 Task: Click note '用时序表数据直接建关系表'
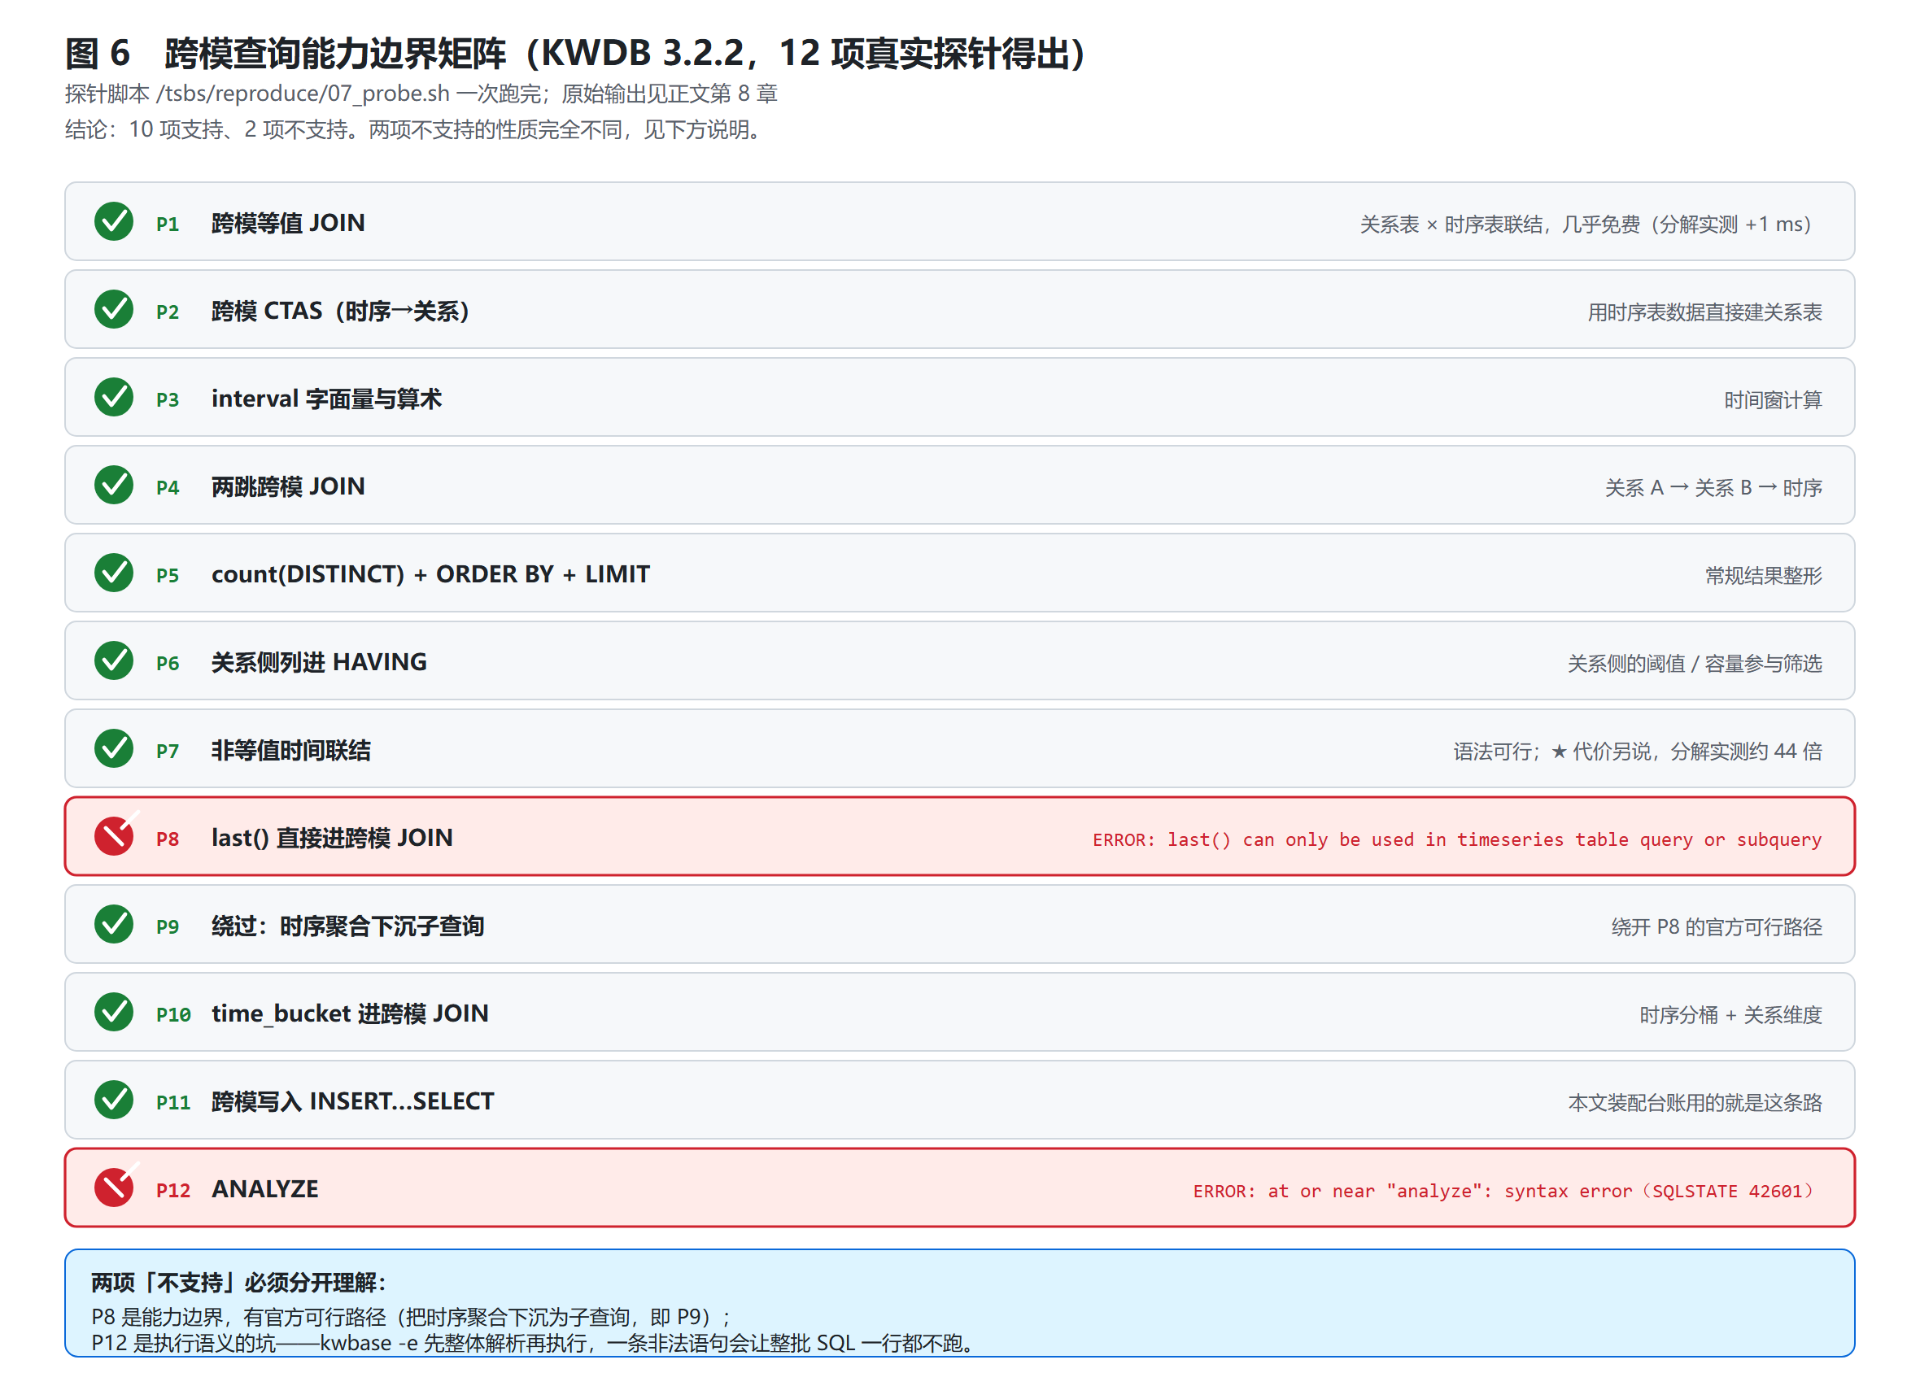coord(1705,312)
